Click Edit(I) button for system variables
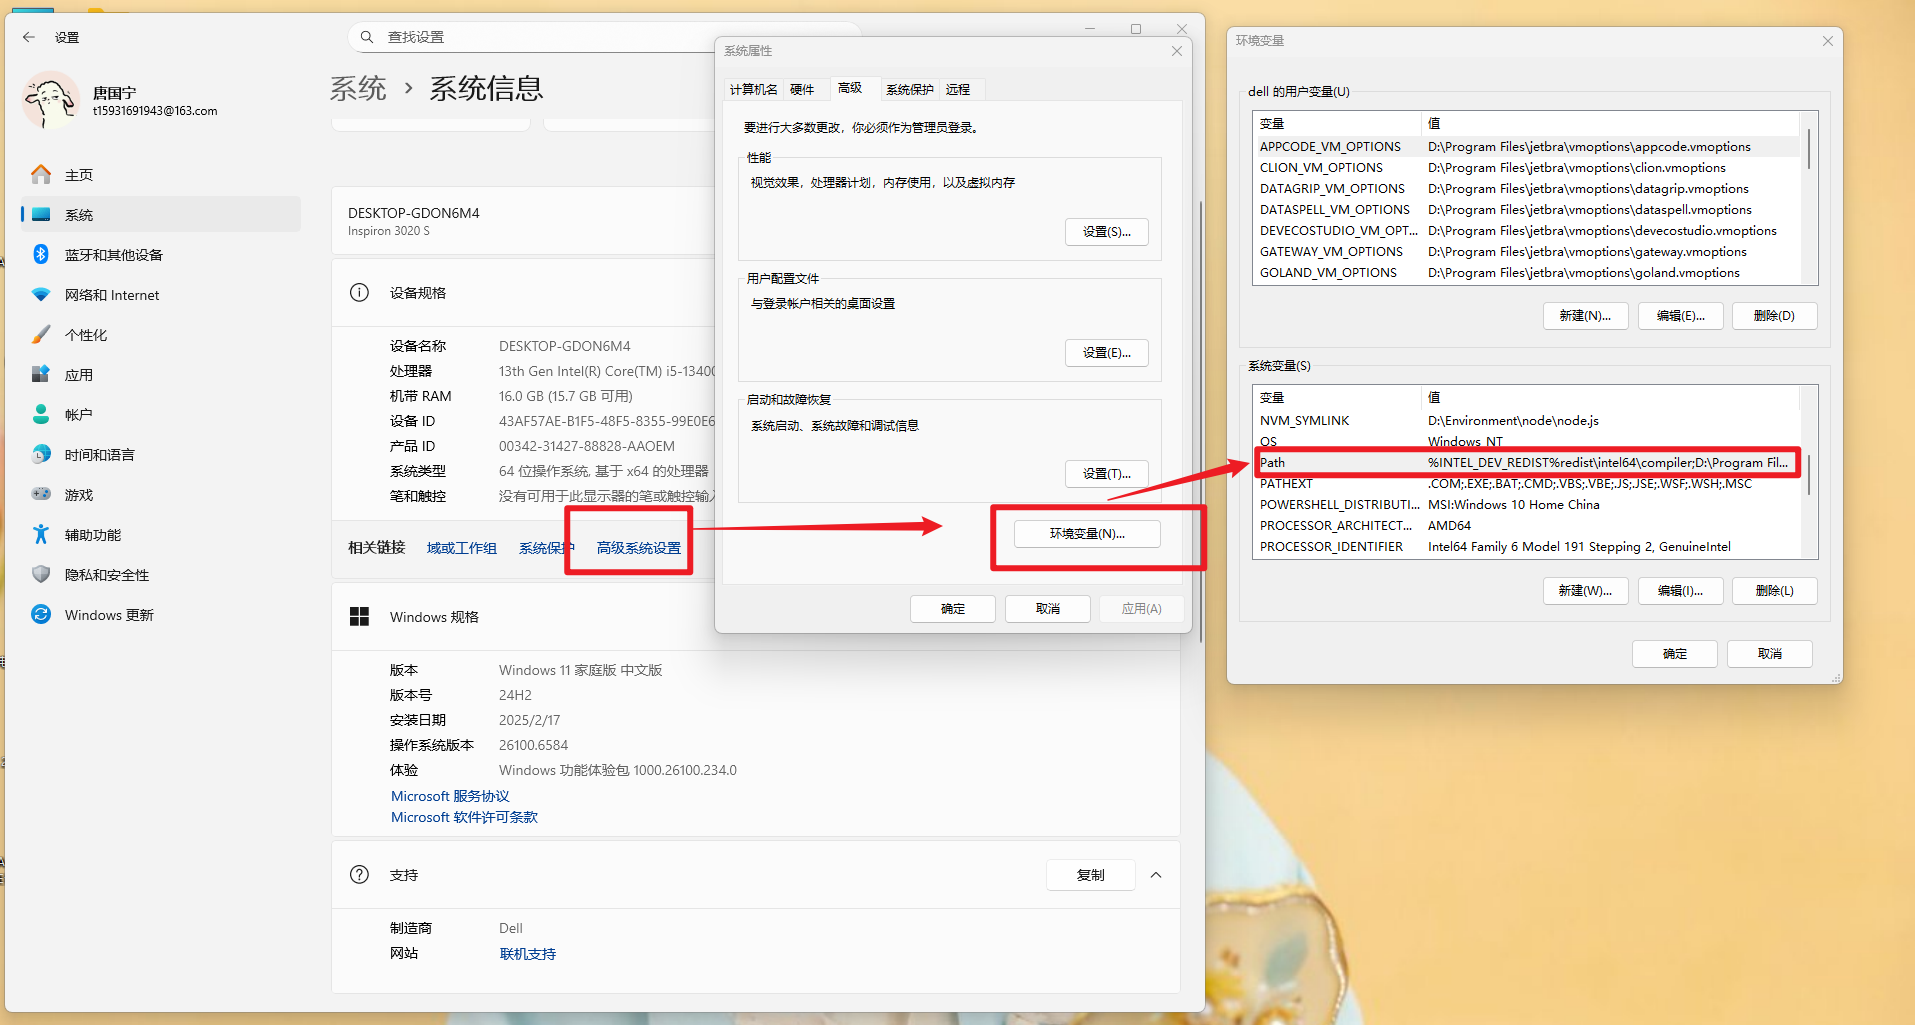The height and width of the screenshot is (1025, 1915). [x=1680, y=591]
